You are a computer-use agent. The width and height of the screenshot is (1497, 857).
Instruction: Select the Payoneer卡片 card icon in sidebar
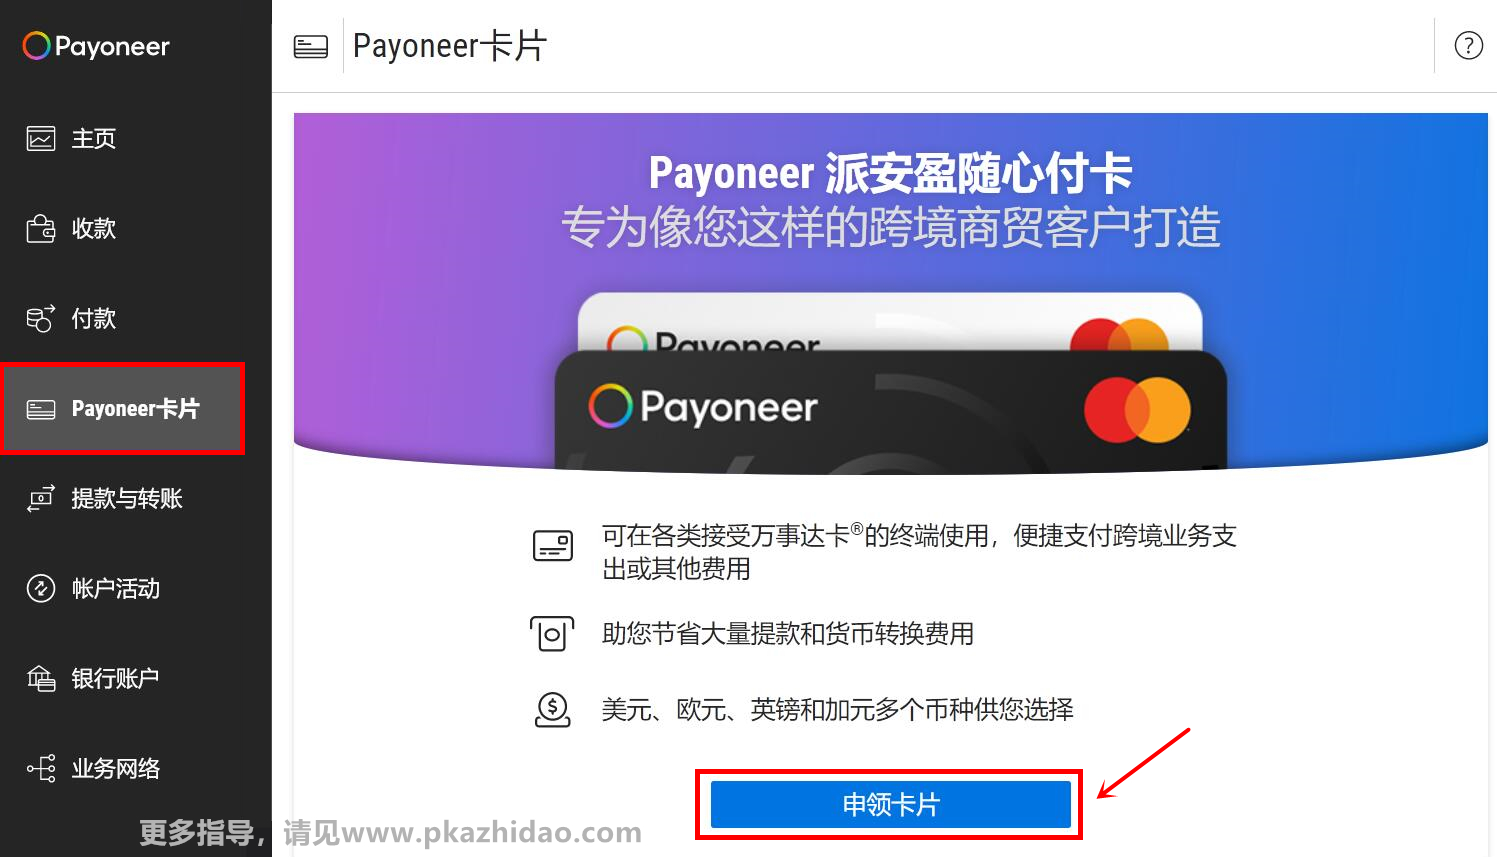click(41, 409)
